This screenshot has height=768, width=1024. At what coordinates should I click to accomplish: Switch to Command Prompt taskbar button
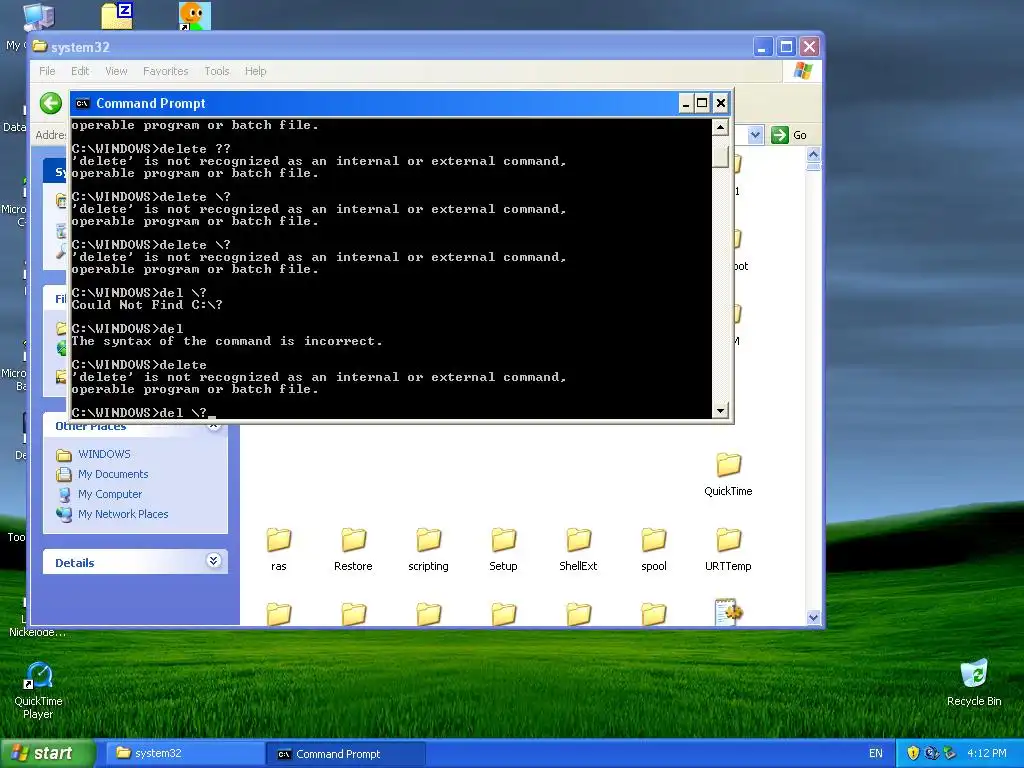(345, 754)
